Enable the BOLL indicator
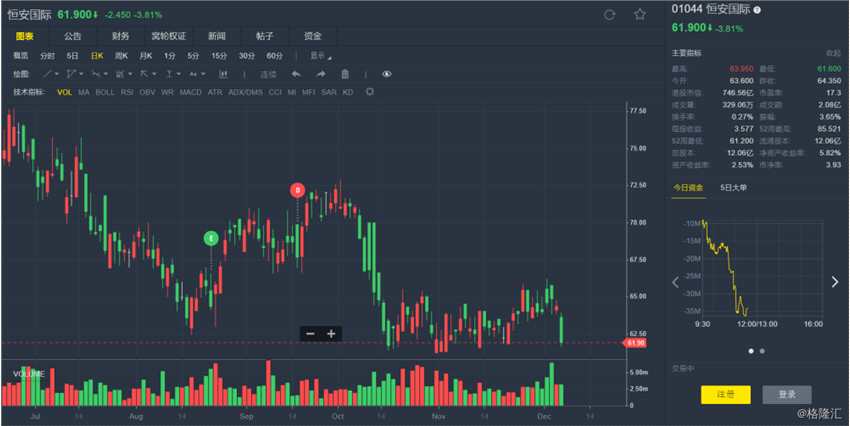Screen dimensions: 850x426 [x=105, y=93]
